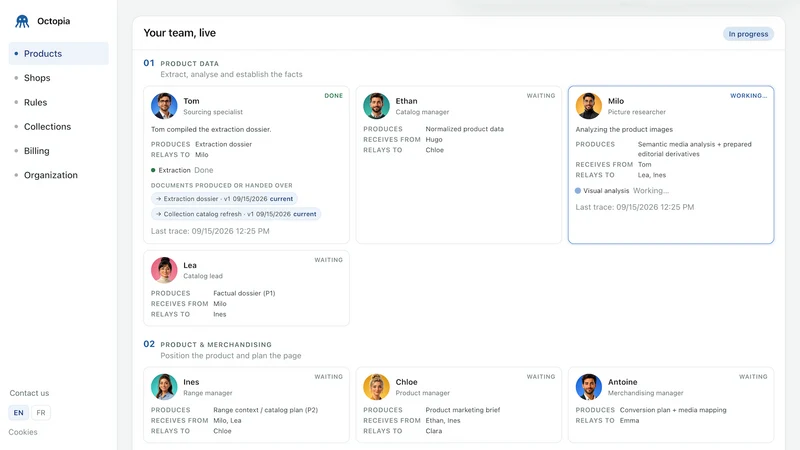Click the Your team, live heading
800x450 pixels.
click(180, 33)
